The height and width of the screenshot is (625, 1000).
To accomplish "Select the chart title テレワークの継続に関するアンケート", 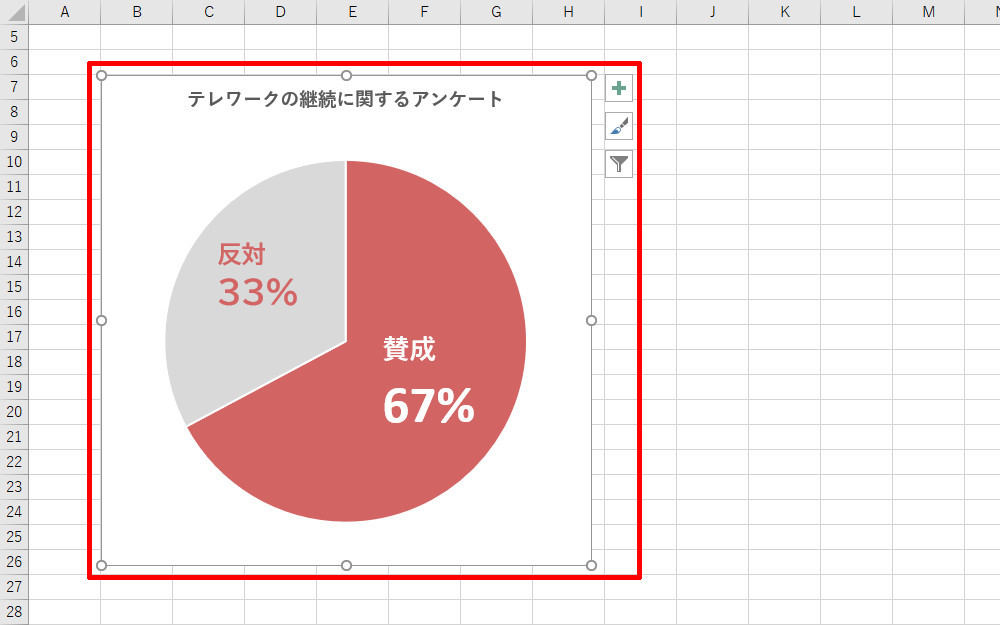I will coord(345,99).
